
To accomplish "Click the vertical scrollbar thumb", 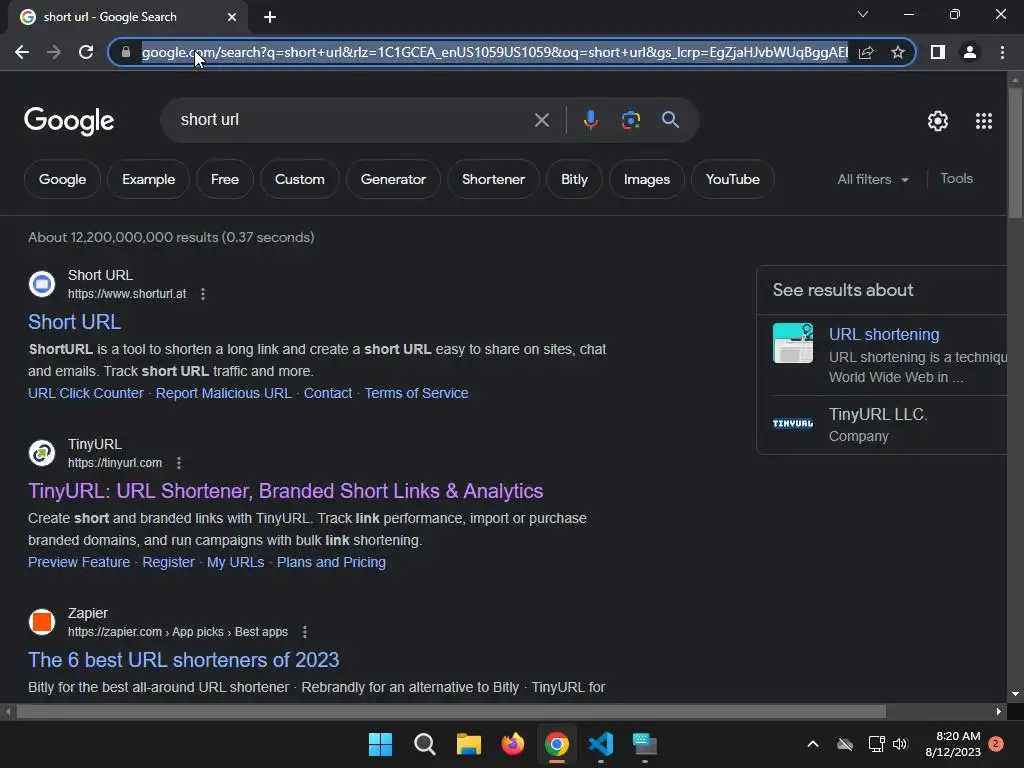I will 1015,152.
